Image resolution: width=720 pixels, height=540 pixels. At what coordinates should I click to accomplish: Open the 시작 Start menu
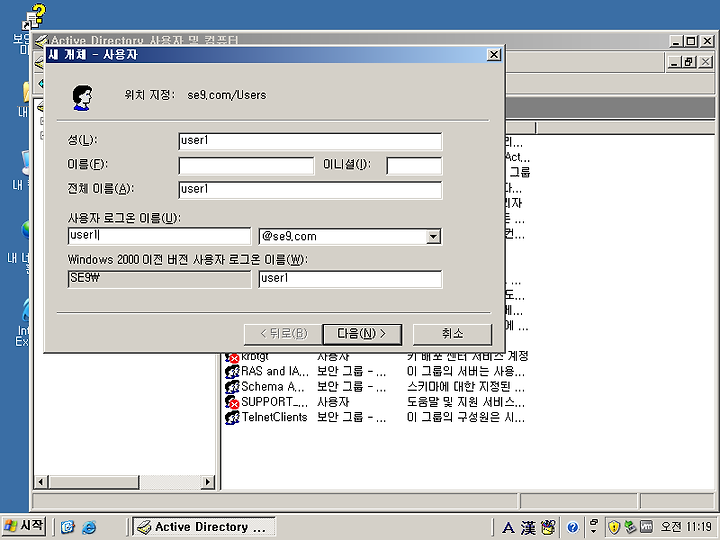tap(24, 526)
